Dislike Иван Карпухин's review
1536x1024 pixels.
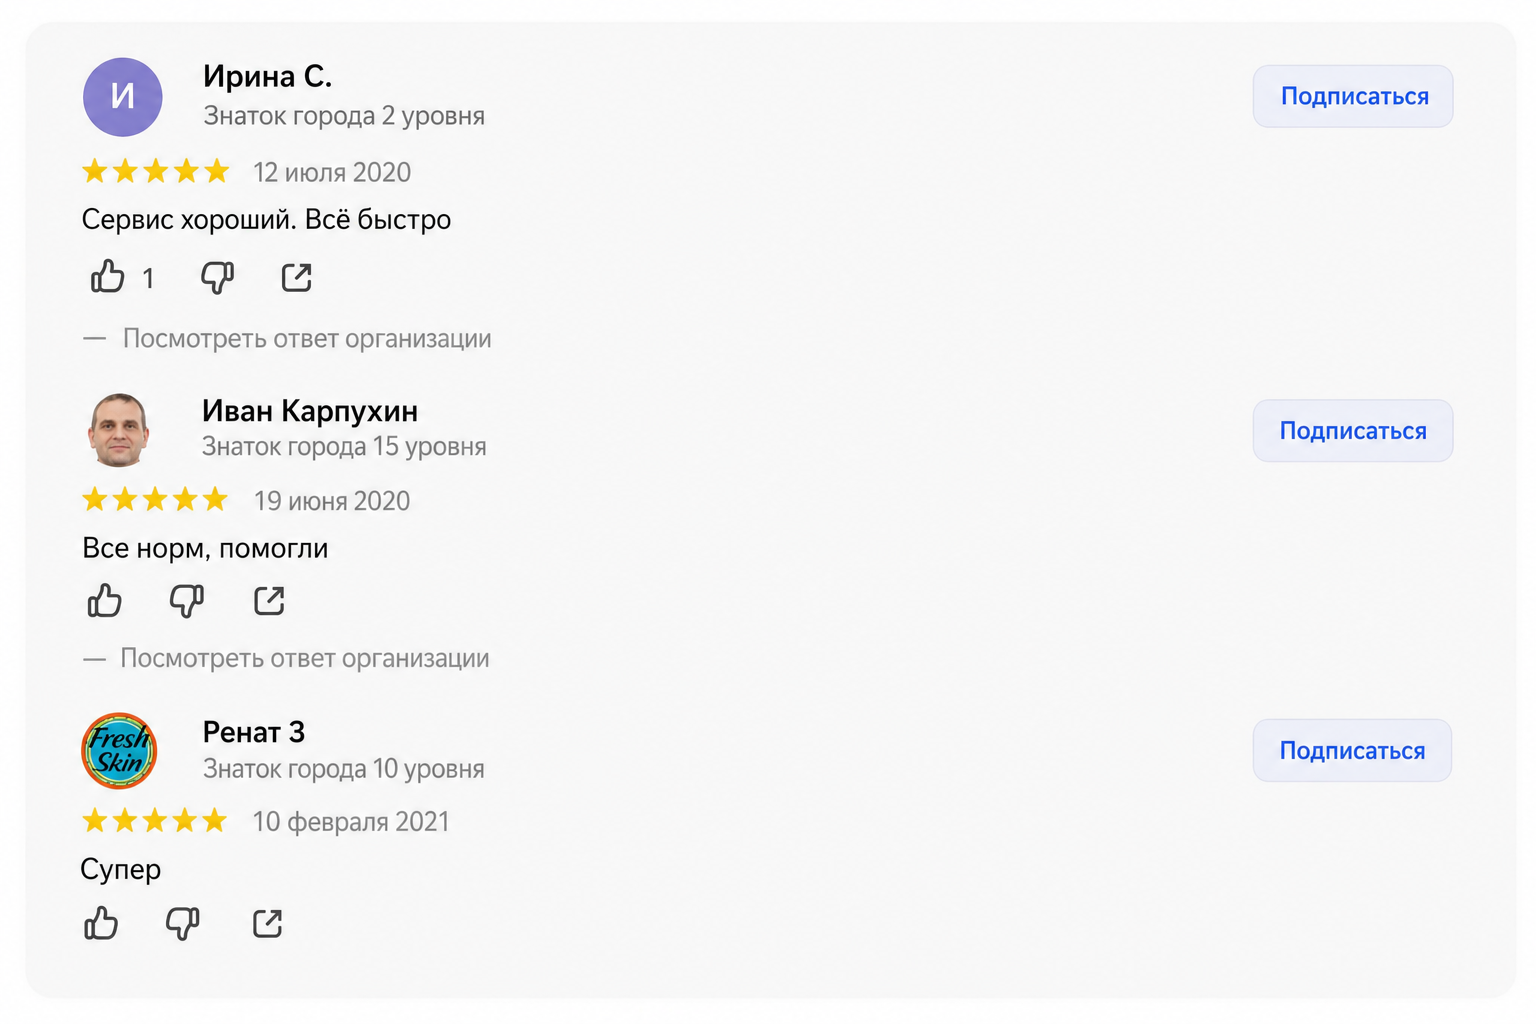tap(186, 600)
